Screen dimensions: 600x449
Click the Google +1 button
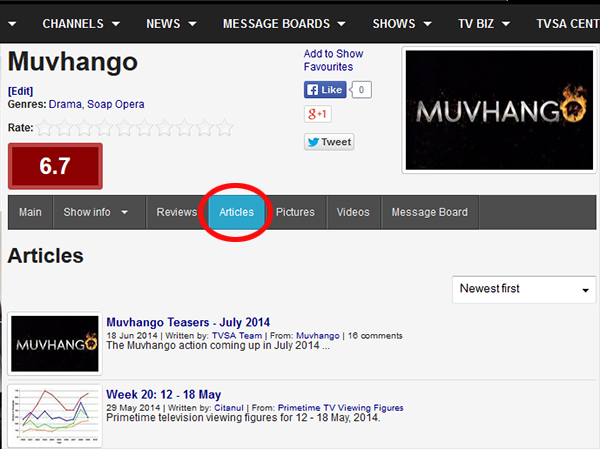[318, 114]
